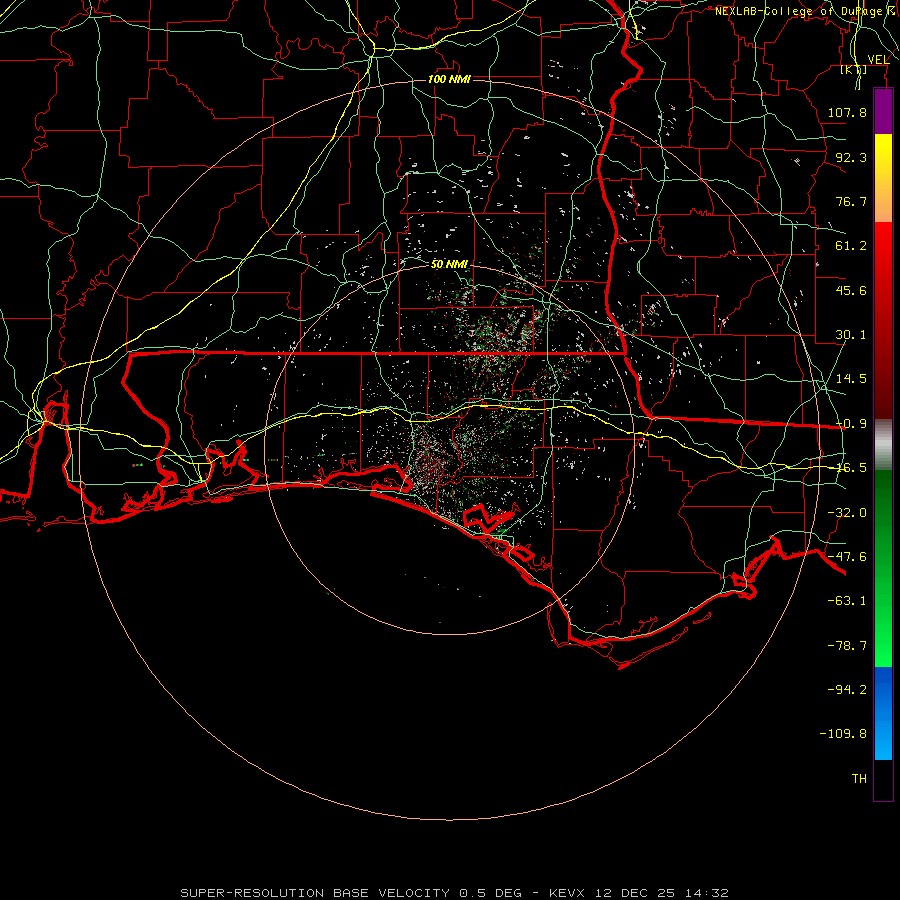Click the VEL legend title

coord(878,60)
